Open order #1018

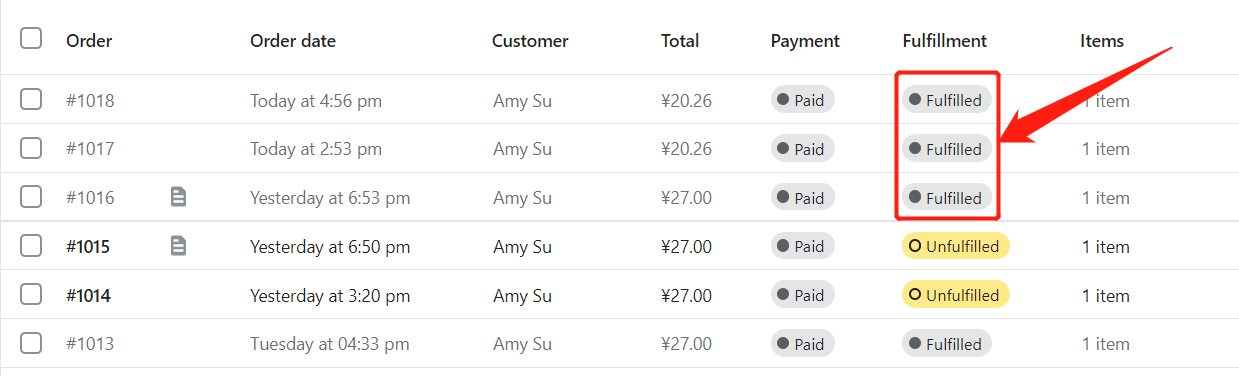pos(90,101)
